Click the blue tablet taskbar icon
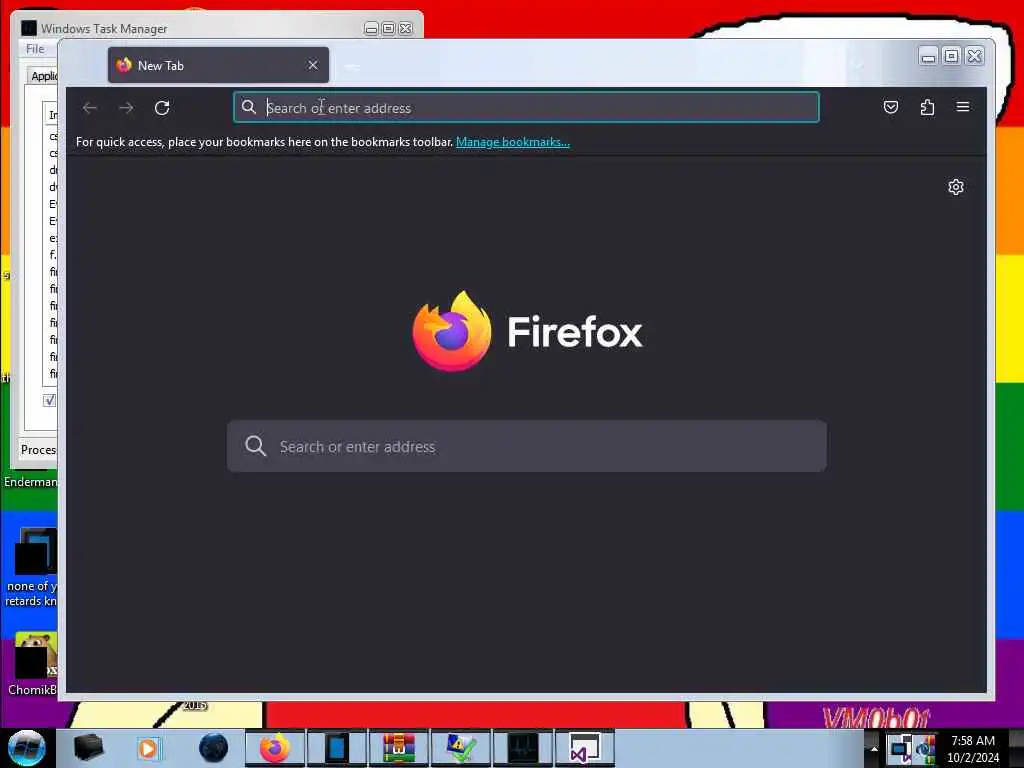 tap(336, 748)
